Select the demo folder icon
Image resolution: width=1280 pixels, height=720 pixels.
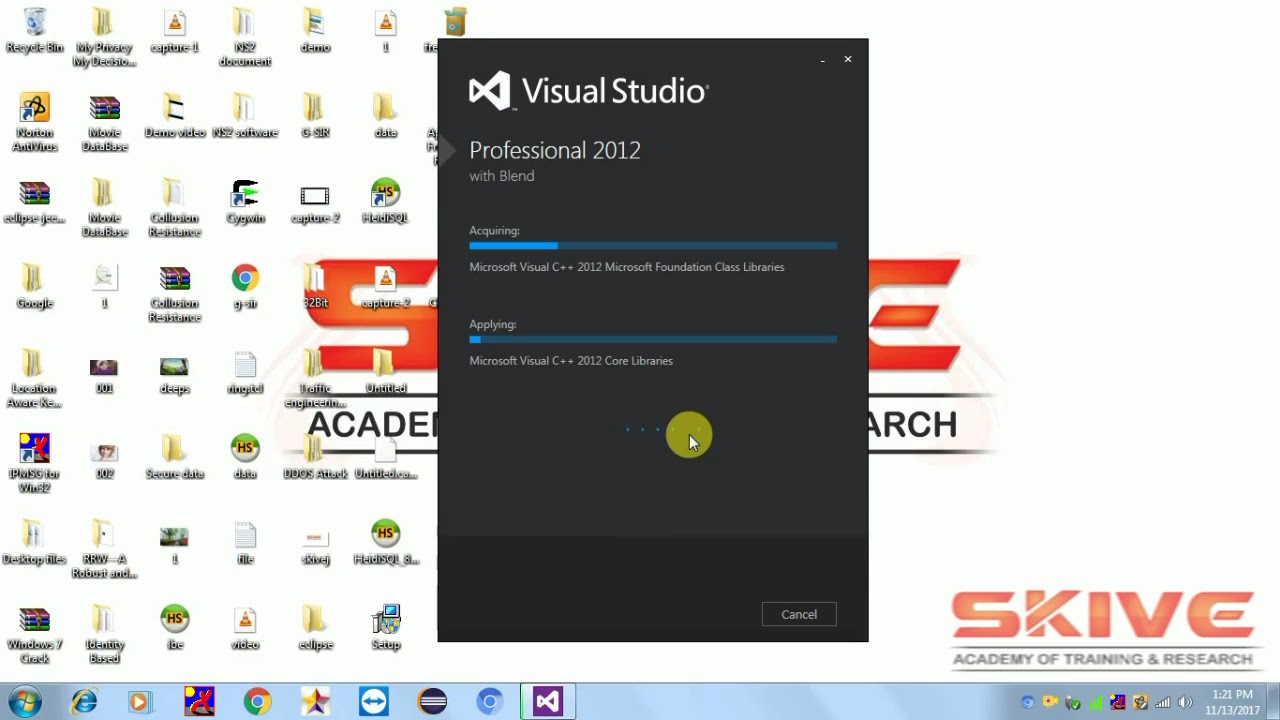(x=315, y=32)
